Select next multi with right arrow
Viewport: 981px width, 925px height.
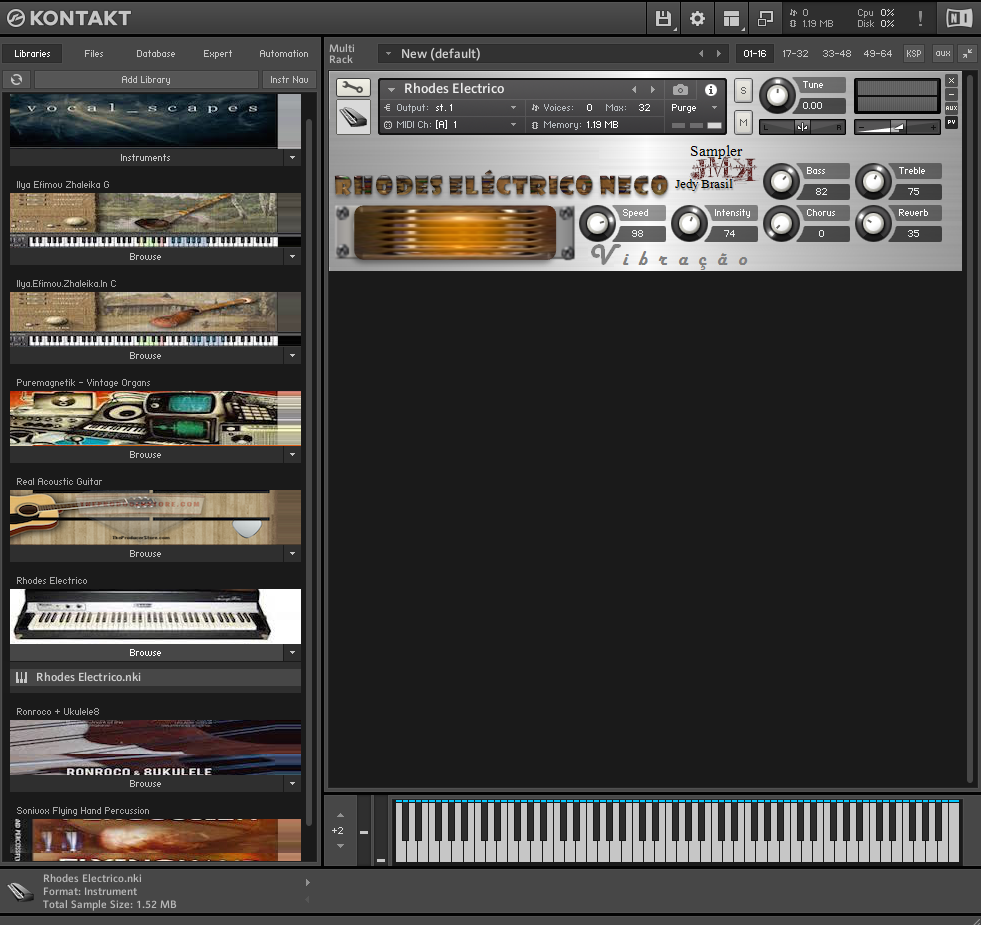click(719, 54)
